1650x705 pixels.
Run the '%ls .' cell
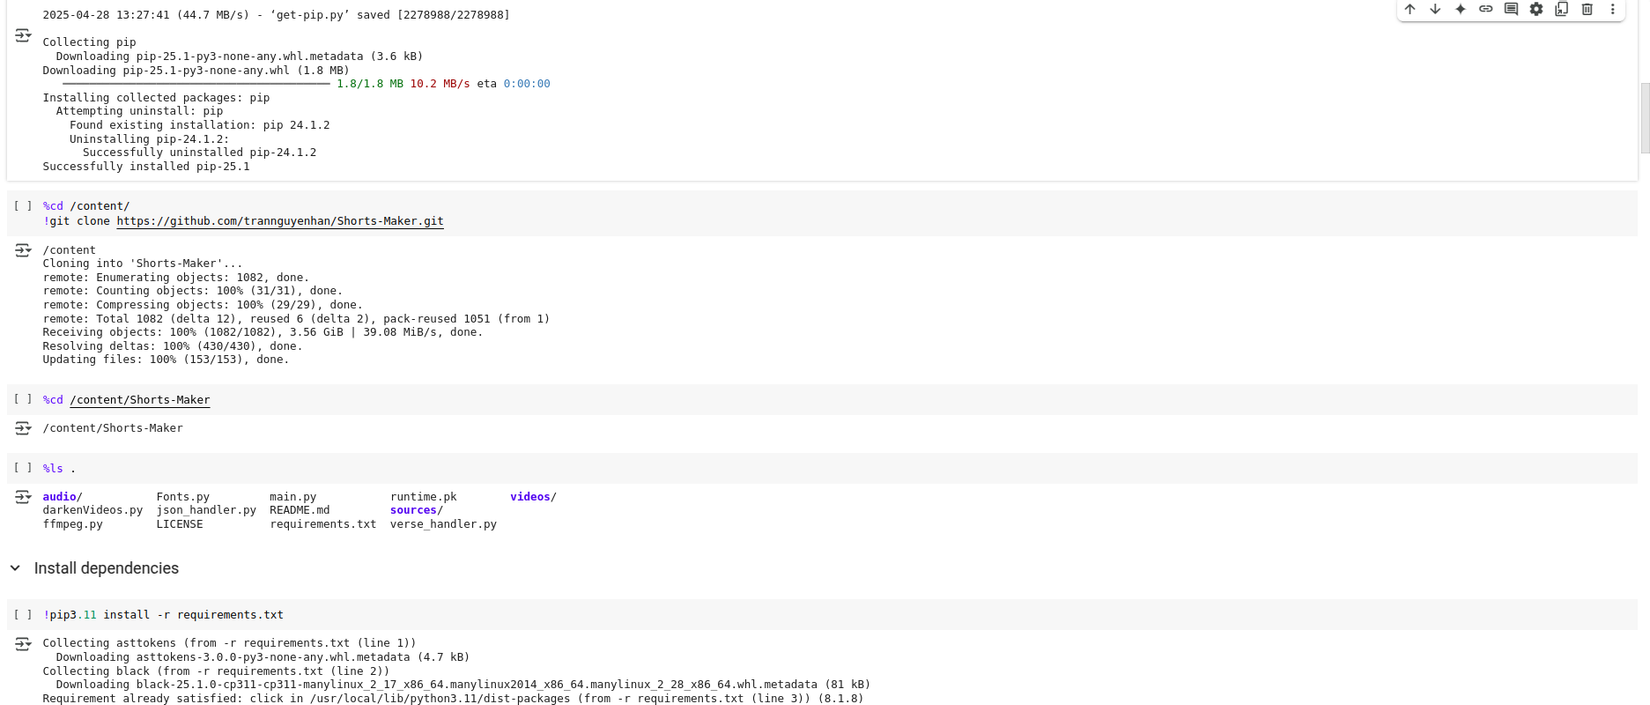tap(22, 468)
